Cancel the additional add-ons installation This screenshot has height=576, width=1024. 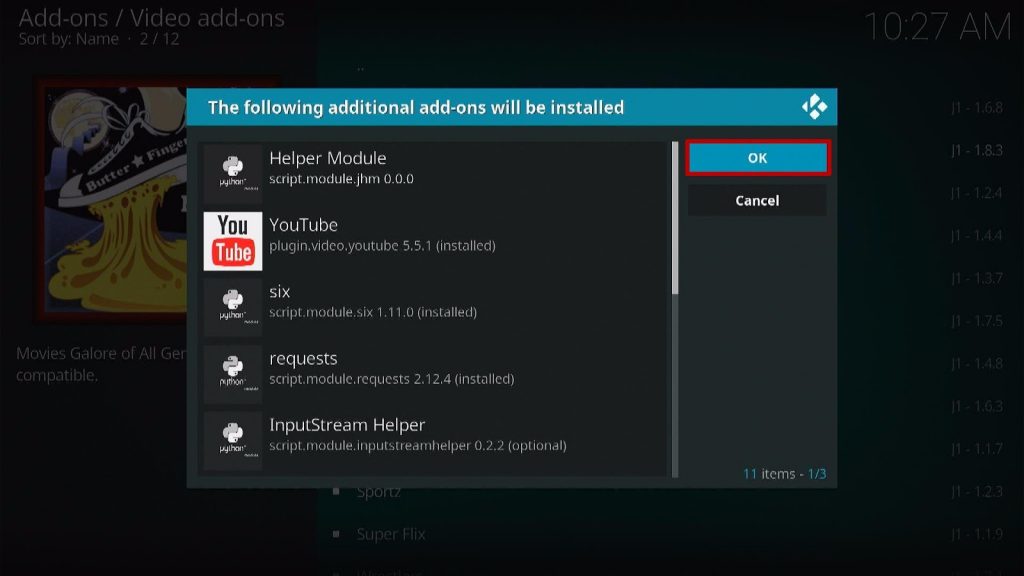[758, 200]
